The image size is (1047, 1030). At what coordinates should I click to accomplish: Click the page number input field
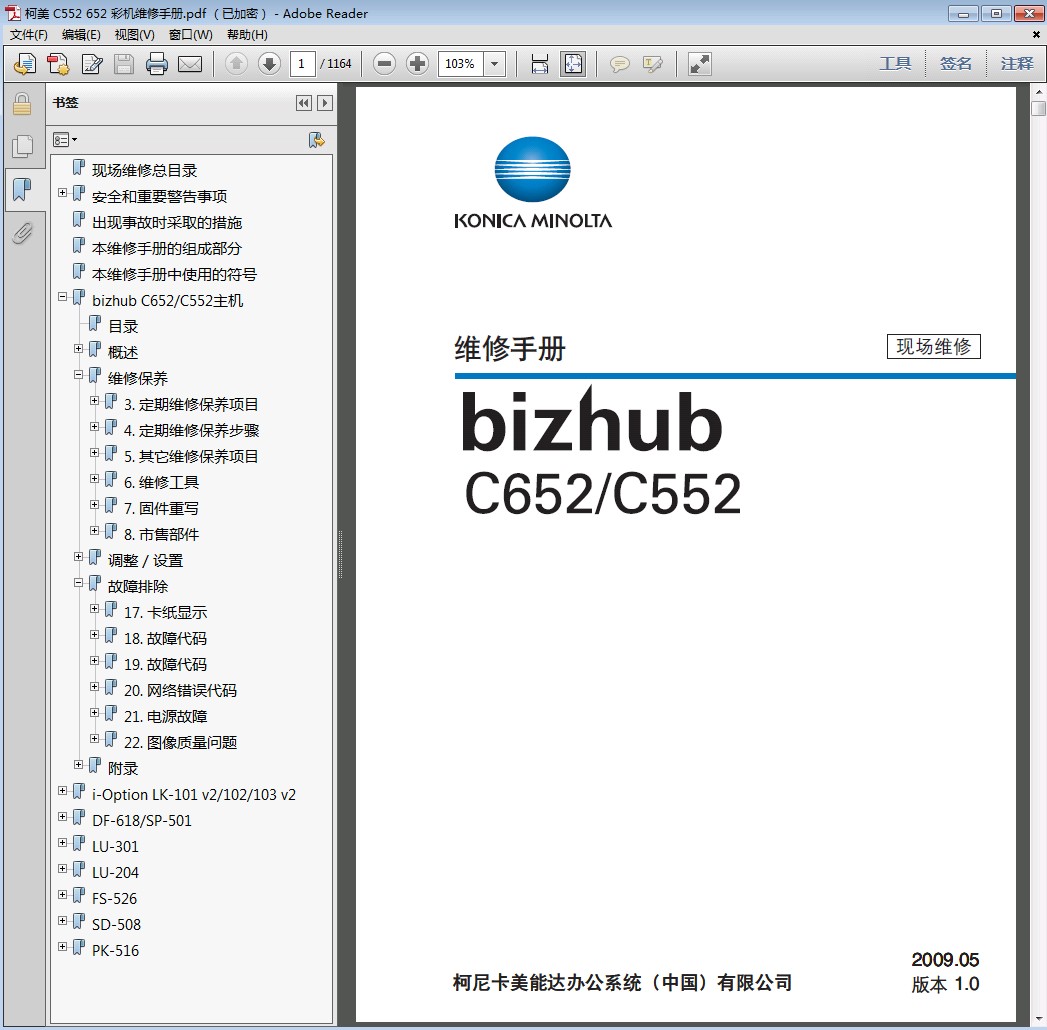click(303, 65)
